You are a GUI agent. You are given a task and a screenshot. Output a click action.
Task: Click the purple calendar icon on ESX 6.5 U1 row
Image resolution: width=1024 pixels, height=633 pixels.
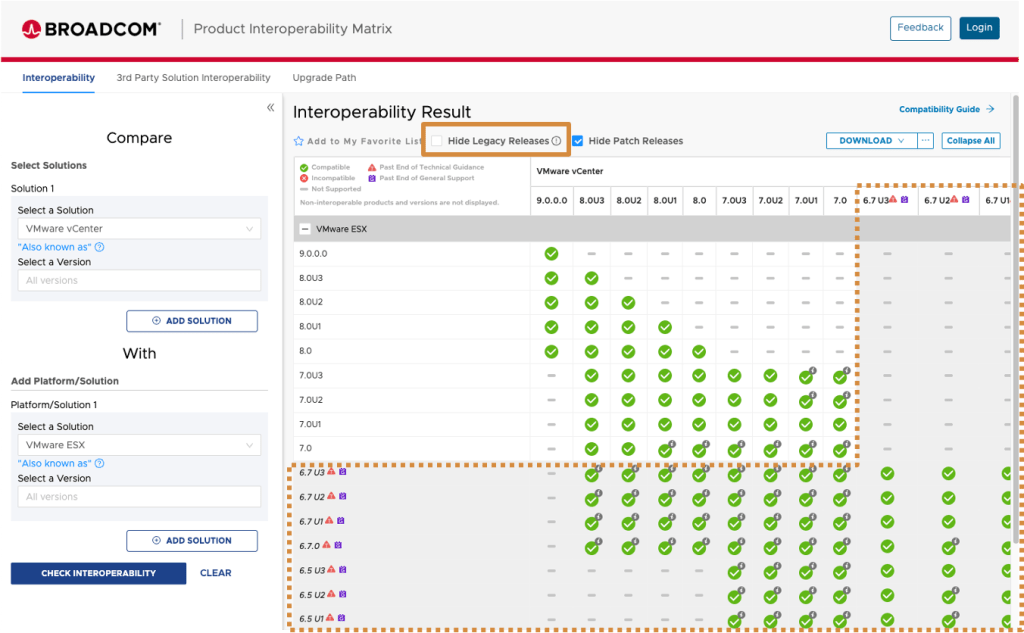click(341, 617)
